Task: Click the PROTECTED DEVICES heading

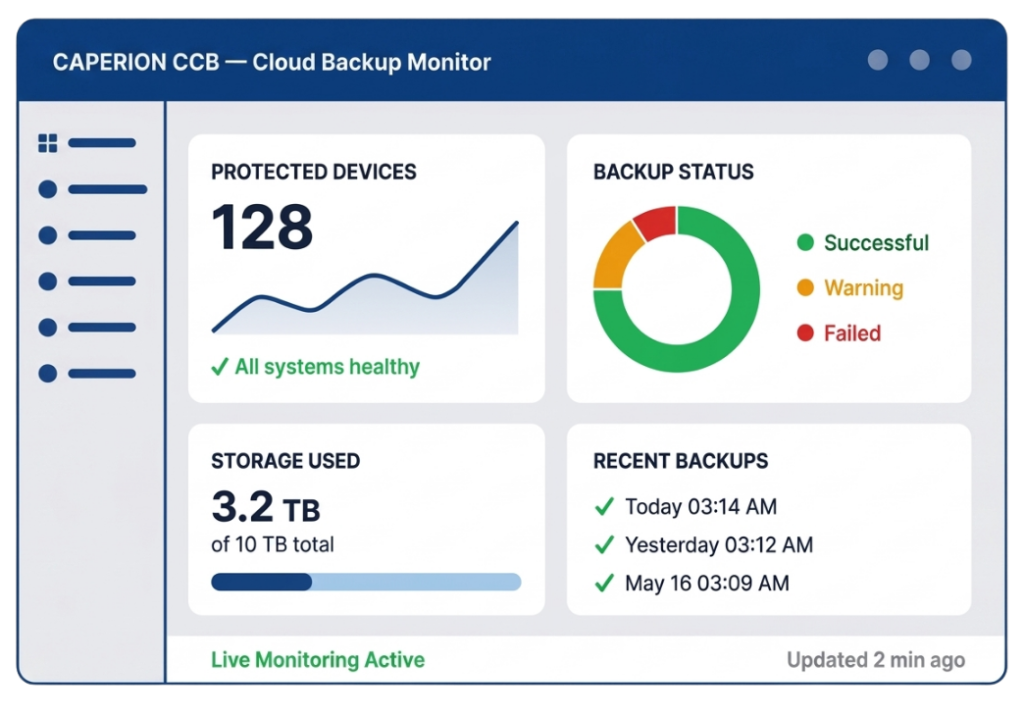Action: [x=313, y=172]
